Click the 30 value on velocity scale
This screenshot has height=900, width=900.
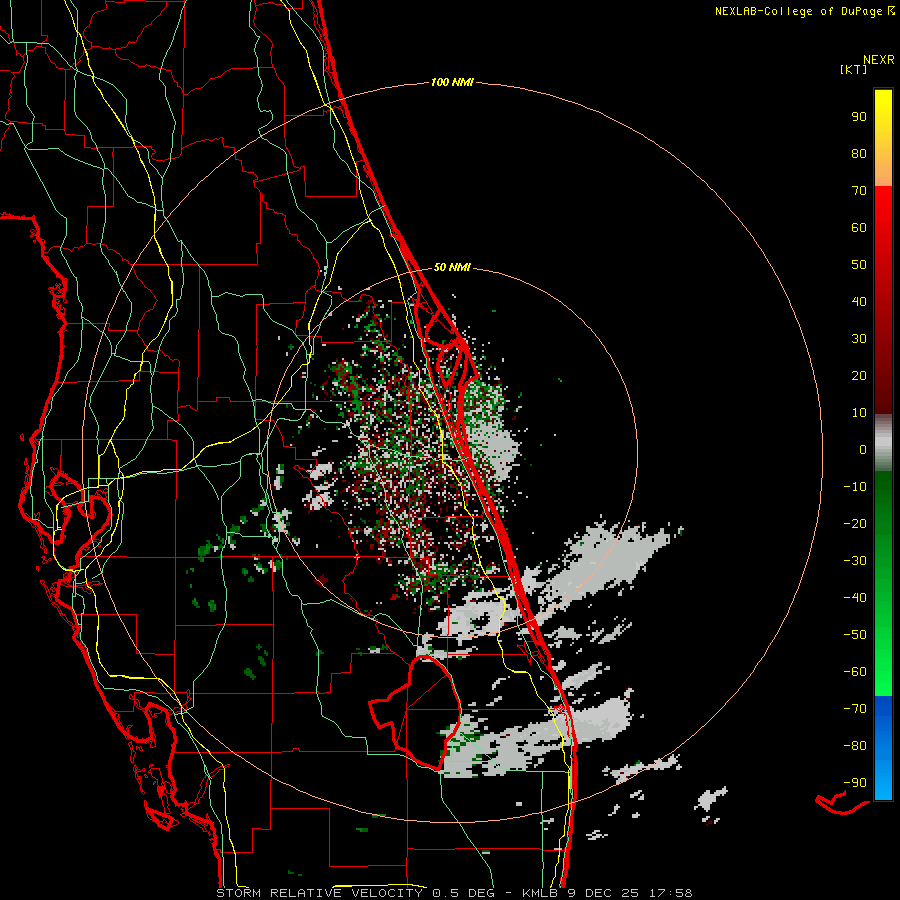click(x=859, y=339)
